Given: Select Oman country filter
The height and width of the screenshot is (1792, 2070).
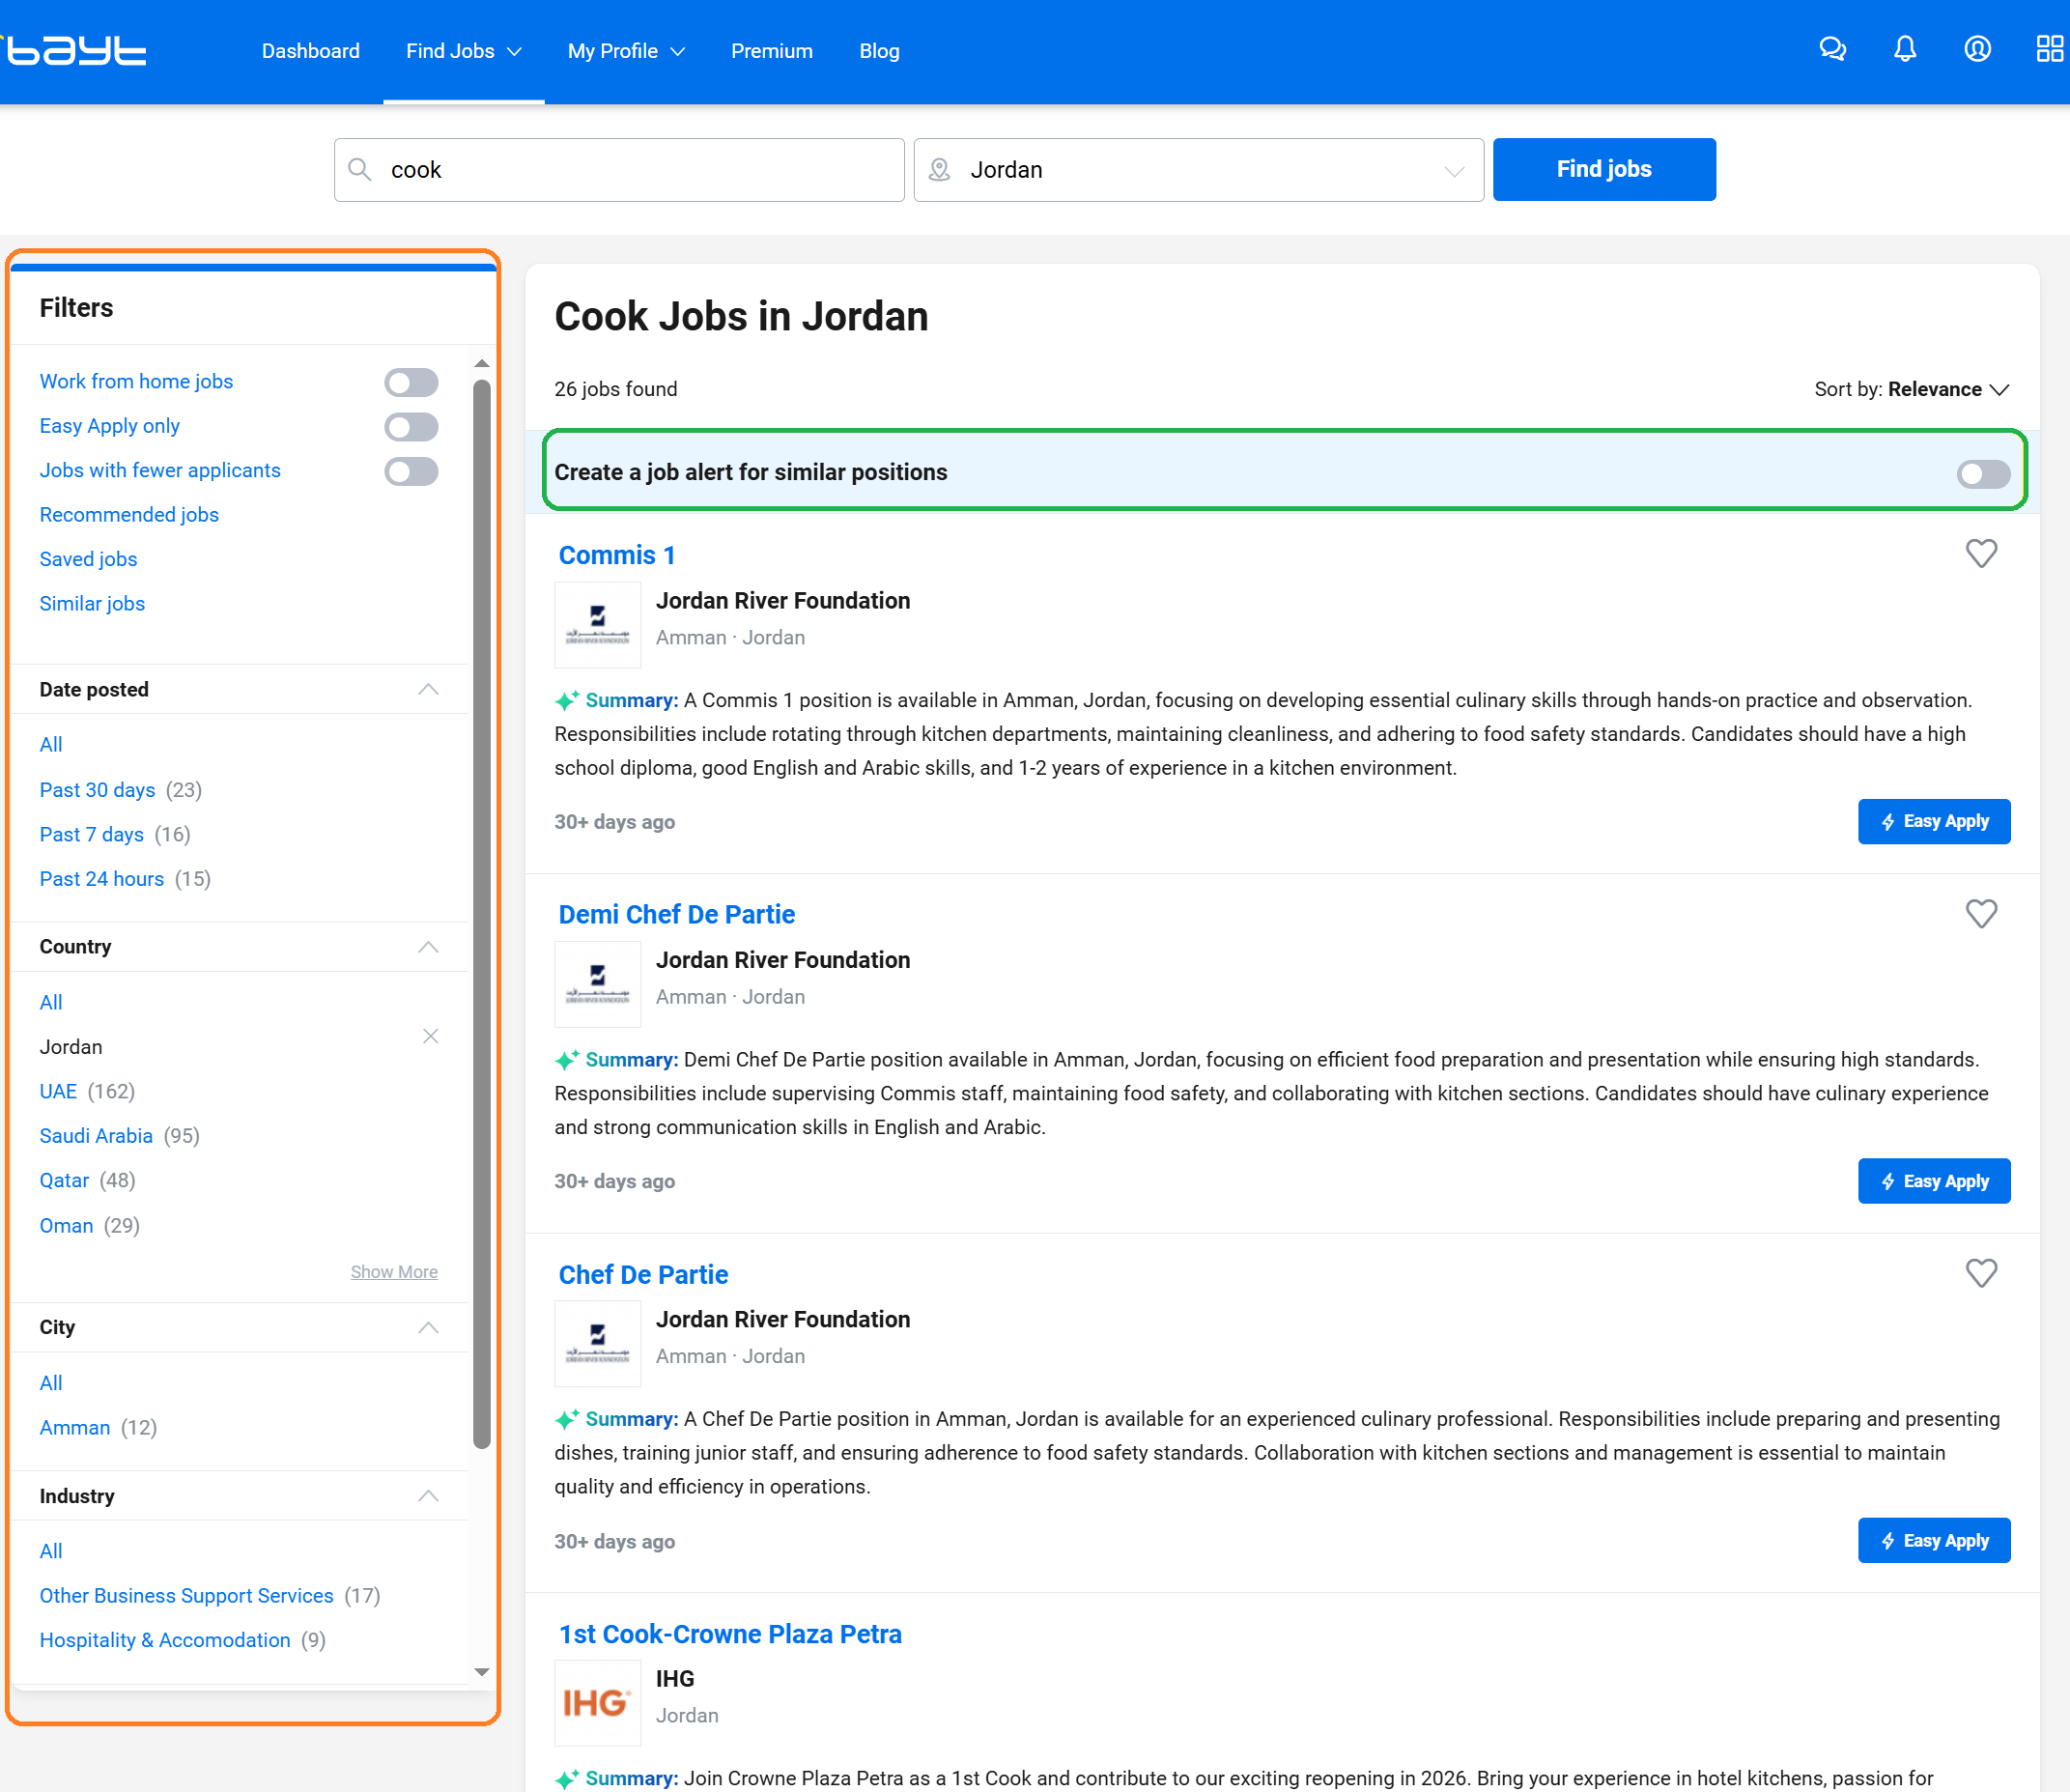Looking at the screenshot, I should pyautogui.click(x=66, y=1225).
